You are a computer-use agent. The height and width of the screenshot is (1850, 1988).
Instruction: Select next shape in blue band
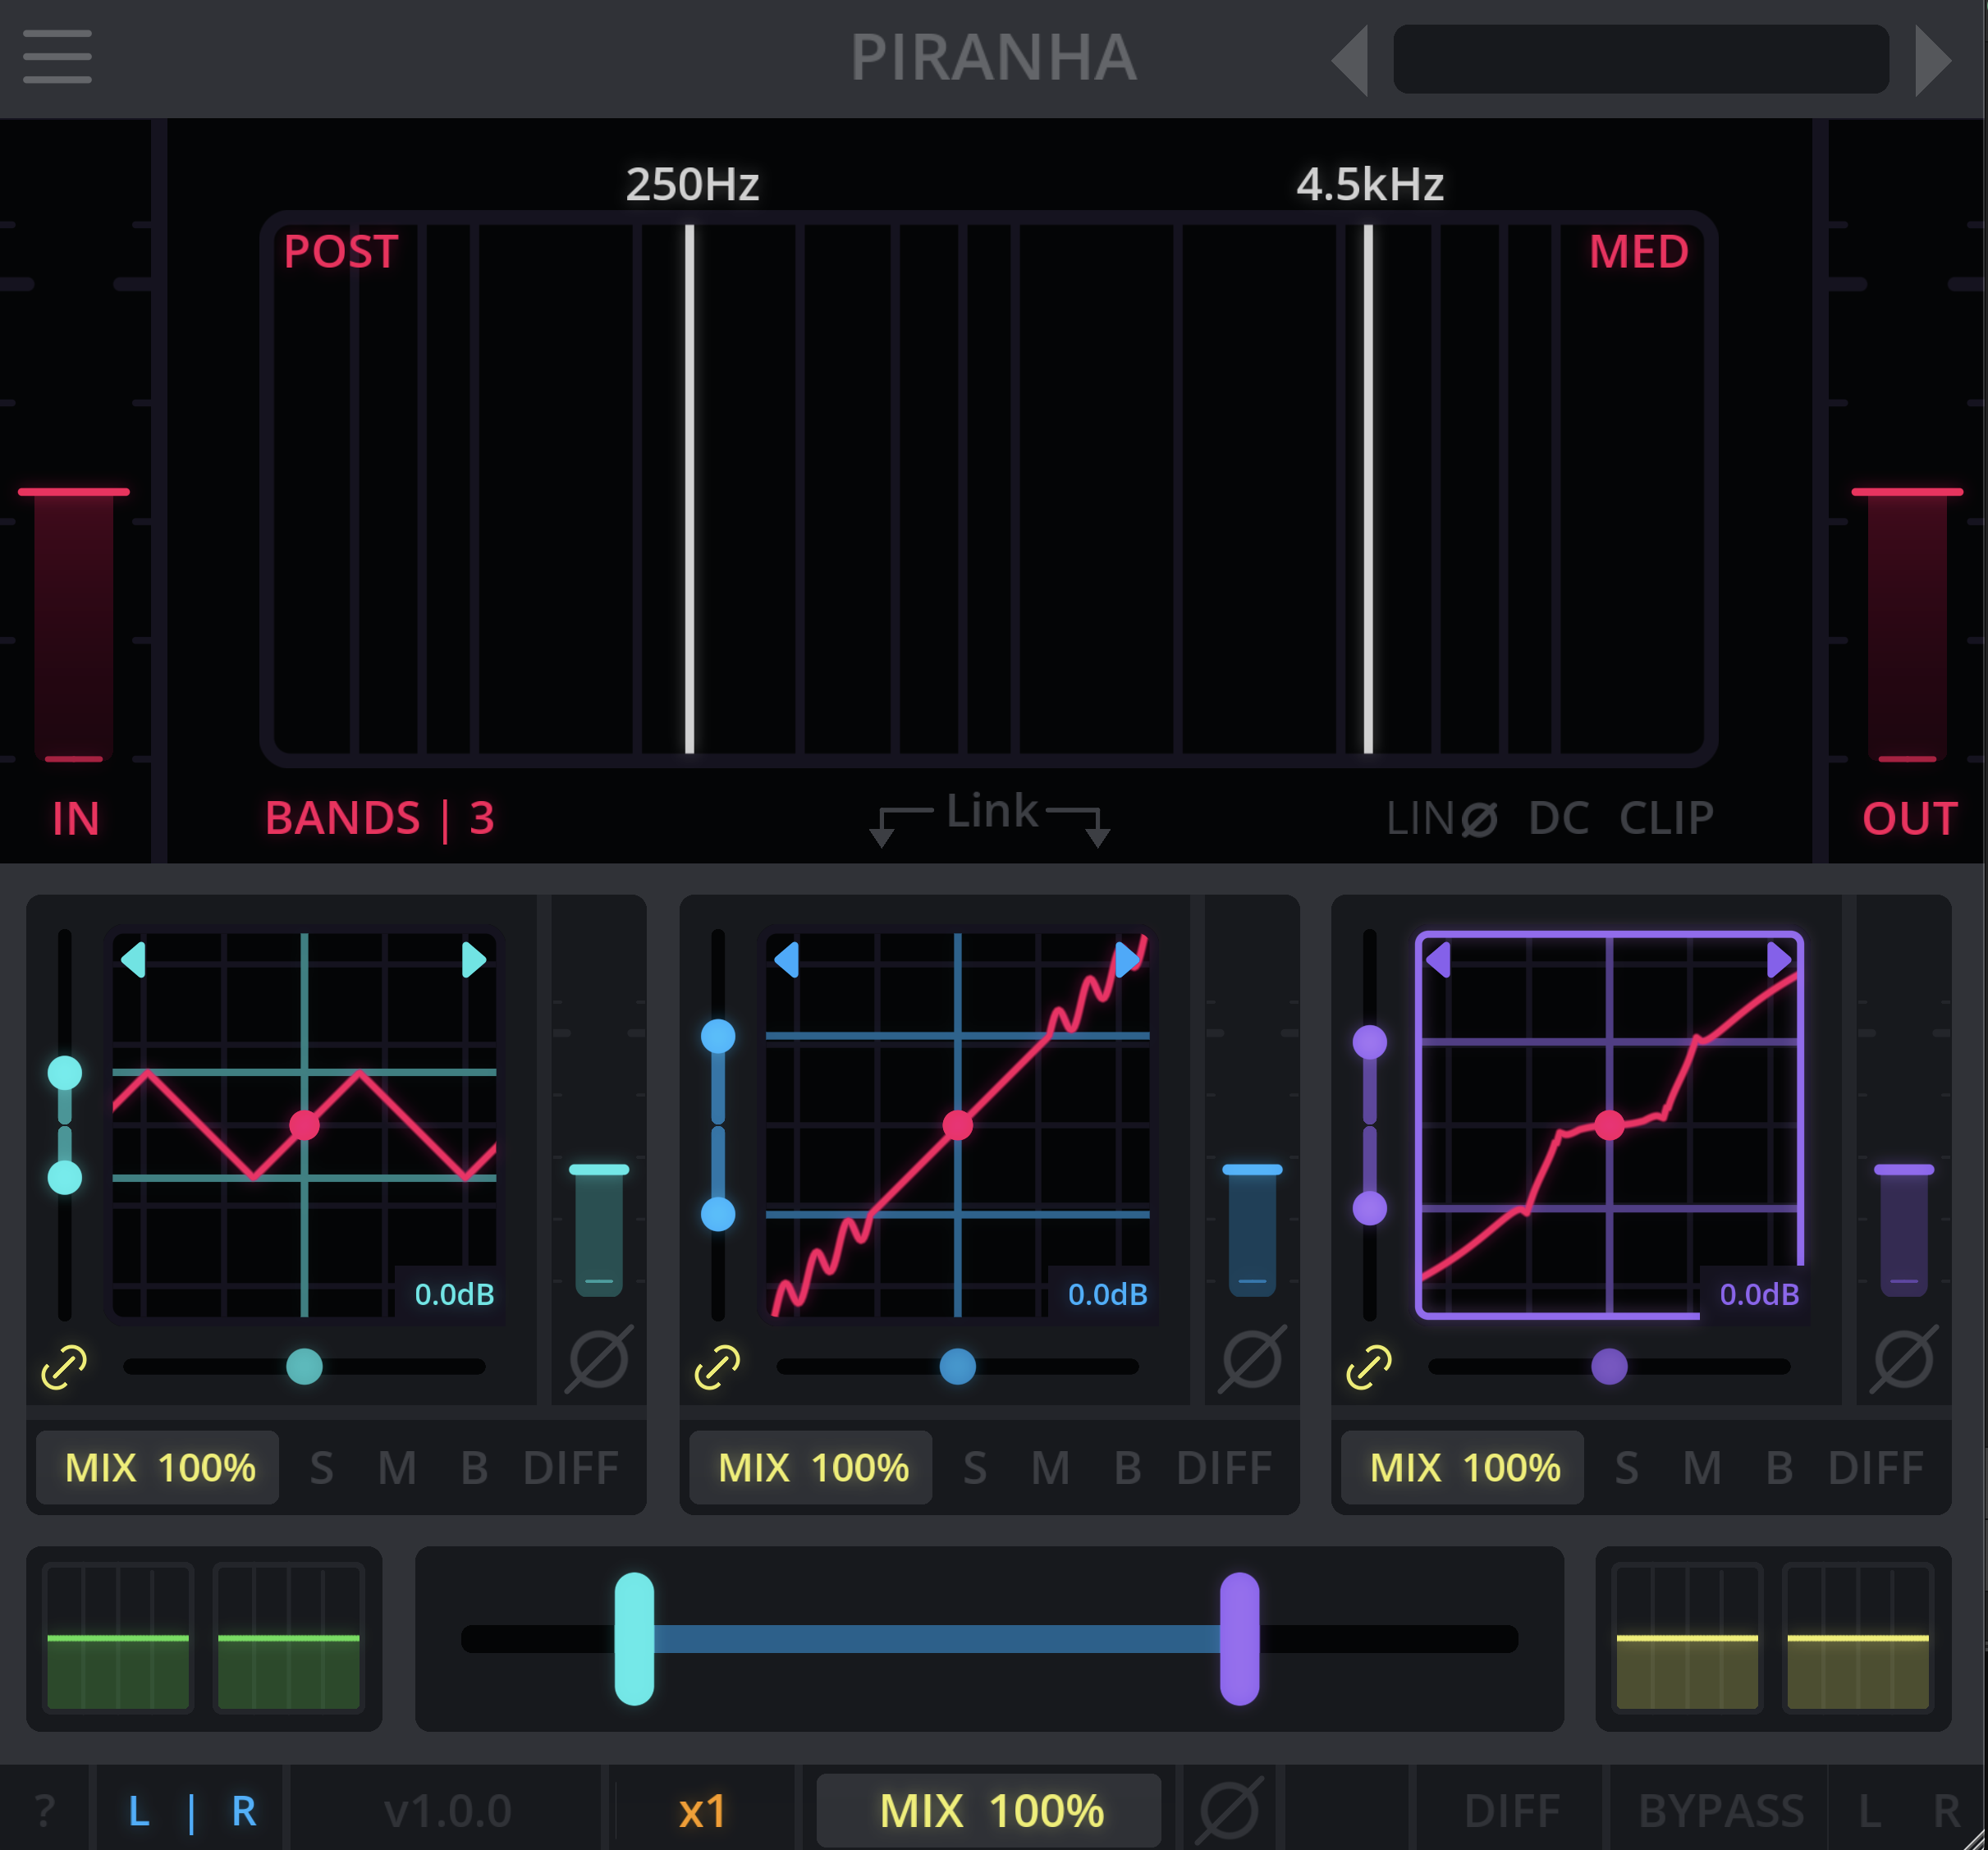tap(1127, 960)
